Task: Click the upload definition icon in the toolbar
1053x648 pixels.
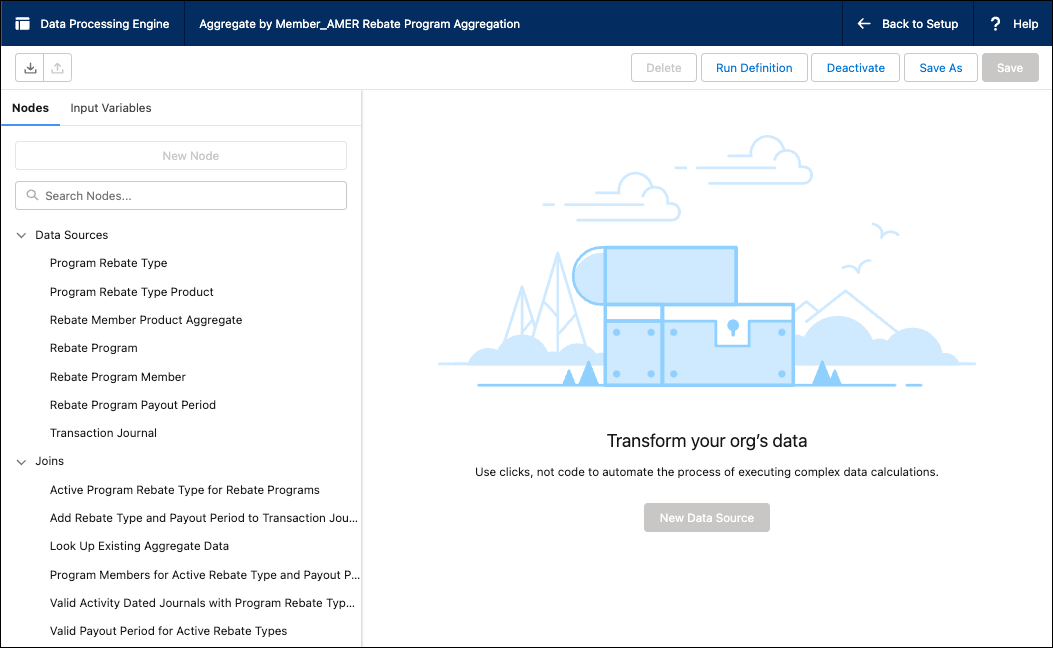Action: (57, 67)
